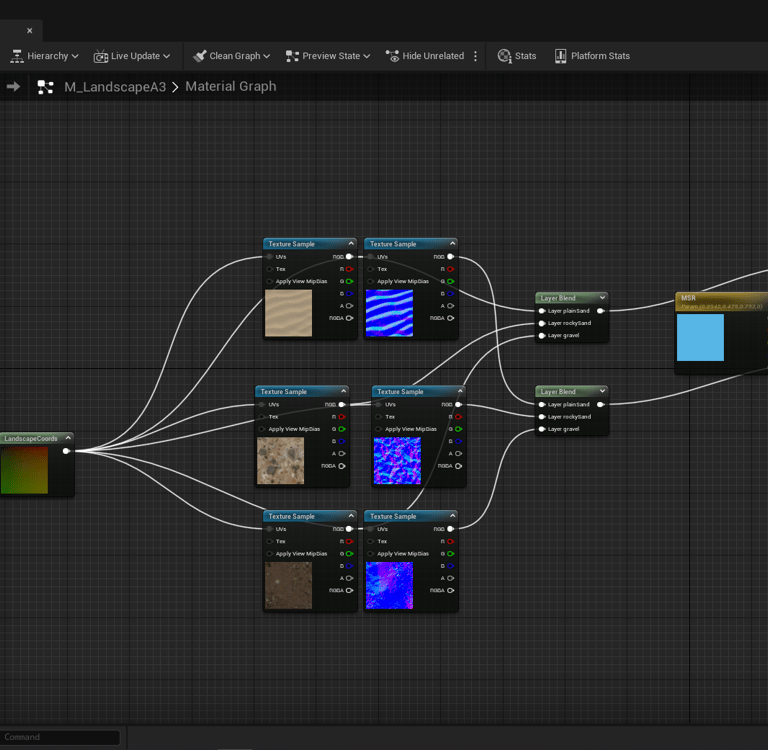Select the M_LandscapeA3 breadcrumb link

(115, 87)
